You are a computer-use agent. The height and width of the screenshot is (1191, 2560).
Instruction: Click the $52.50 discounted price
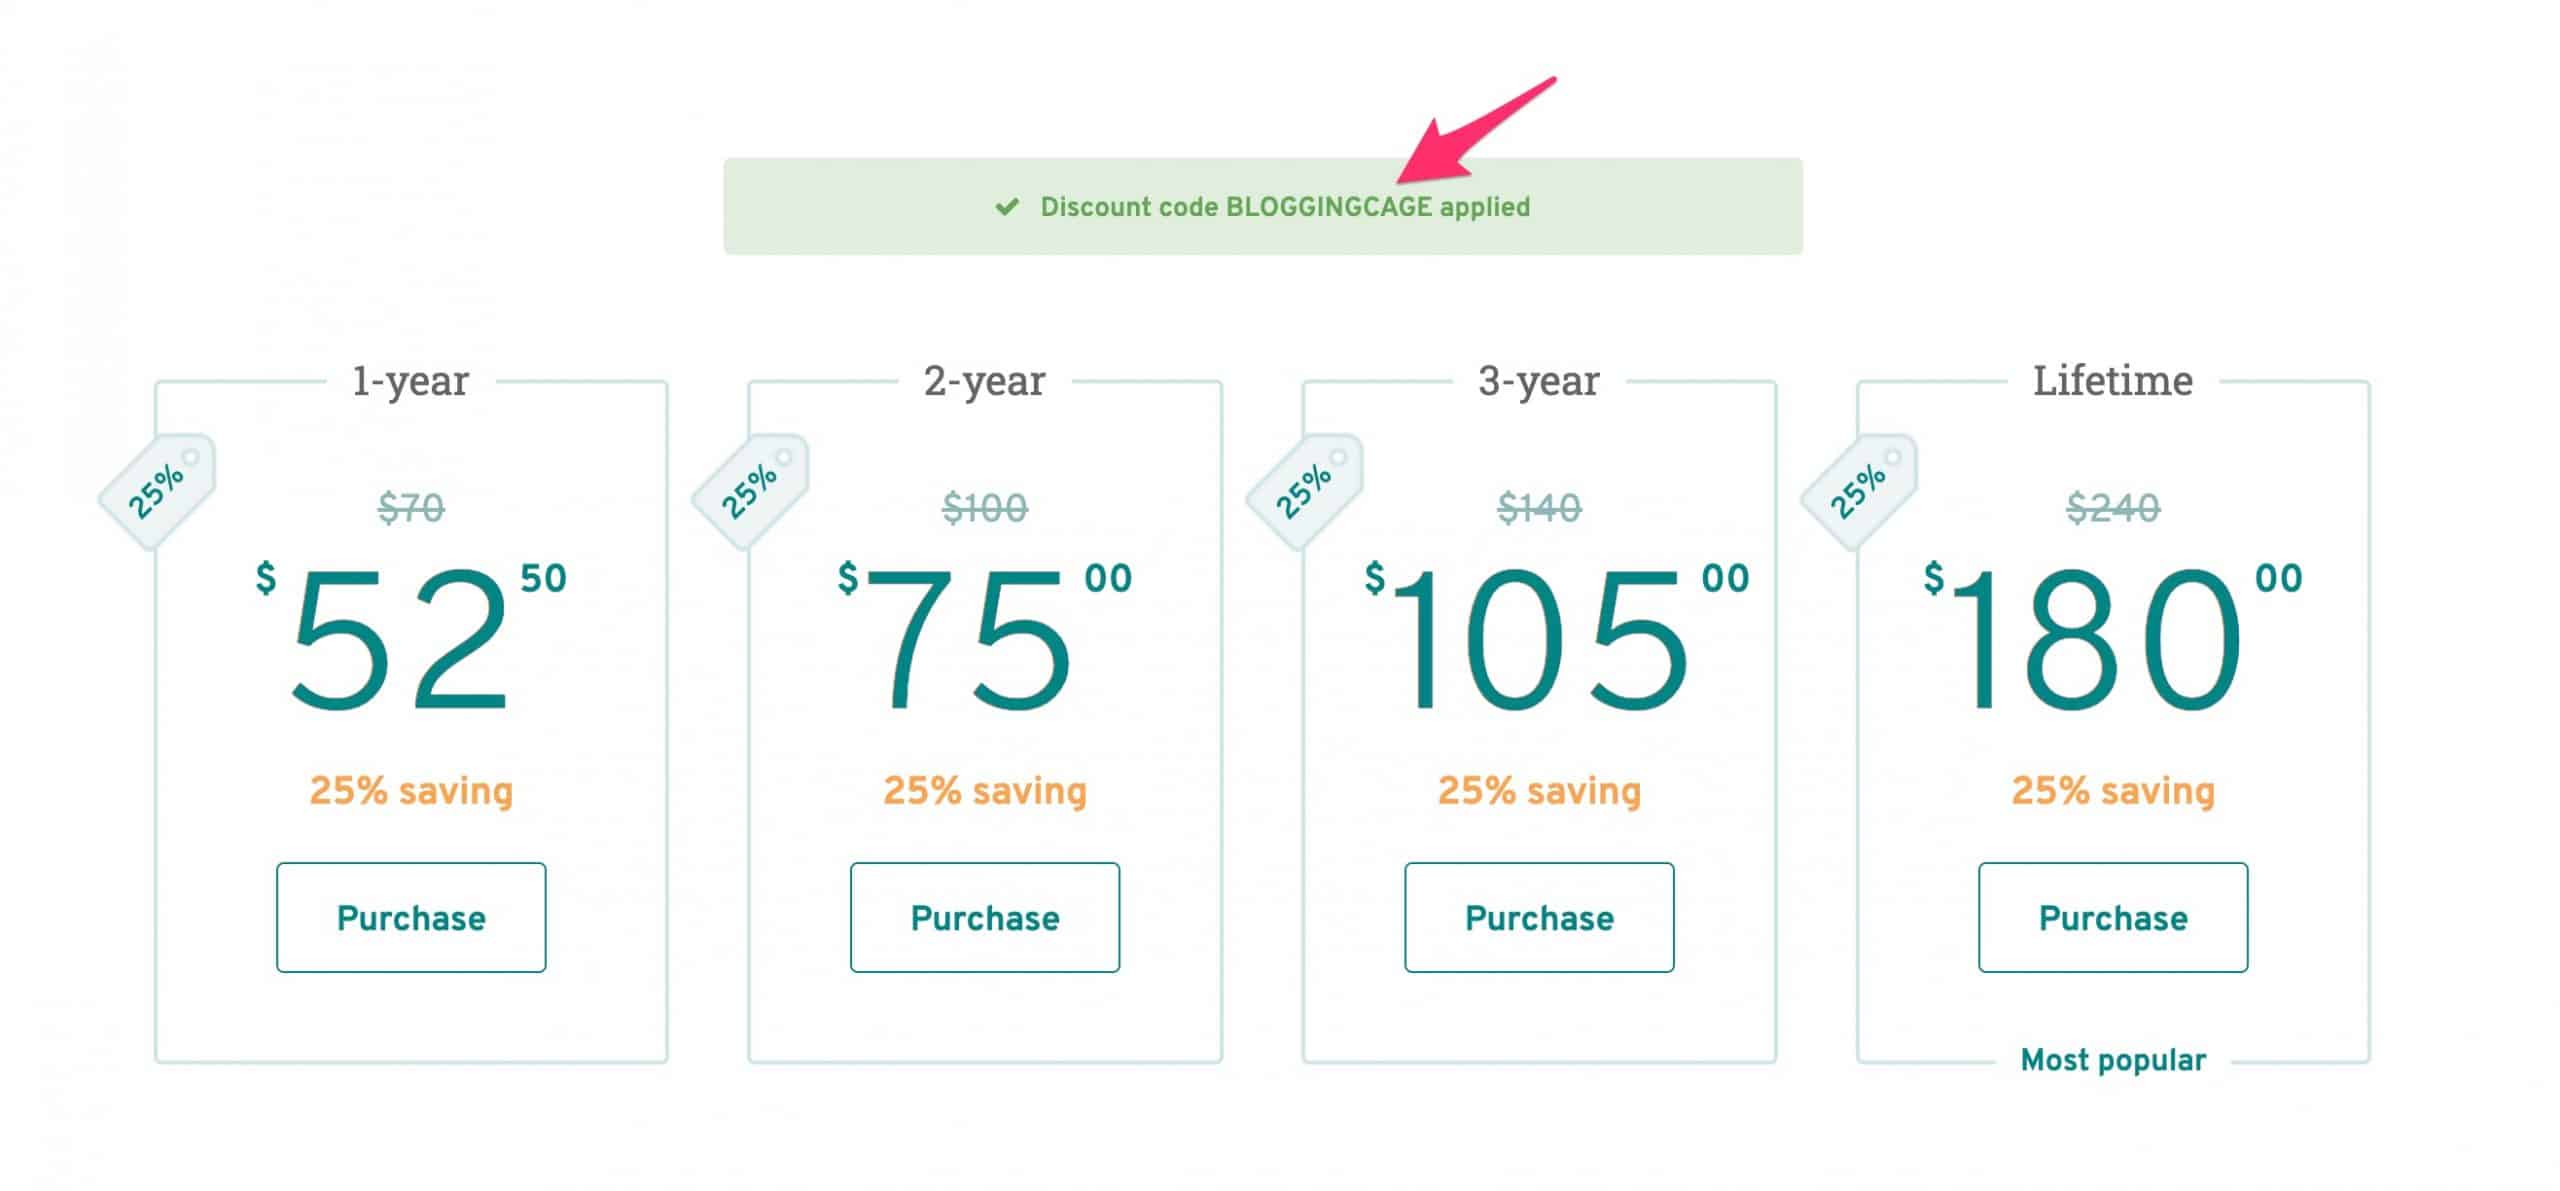coord(411,636)
